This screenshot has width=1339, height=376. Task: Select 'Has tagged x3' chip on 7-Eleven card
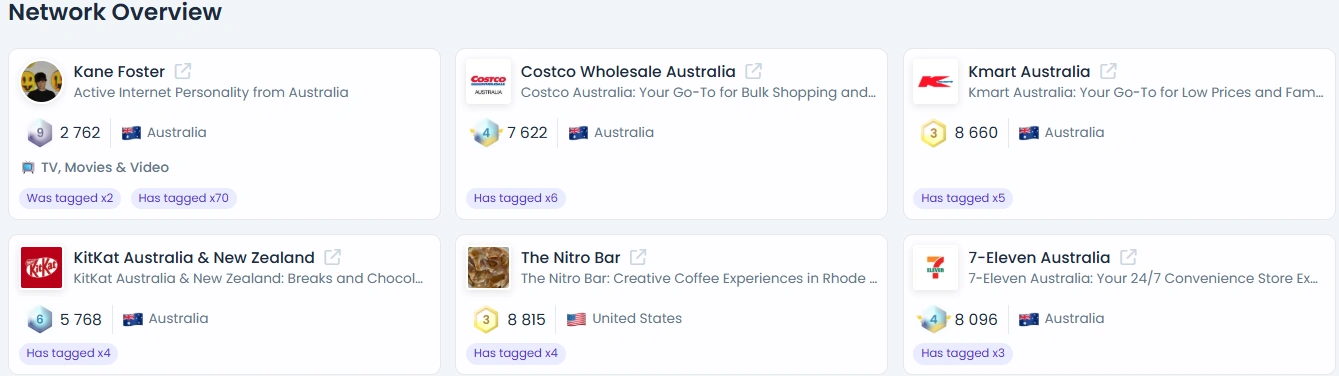point(963,353)
